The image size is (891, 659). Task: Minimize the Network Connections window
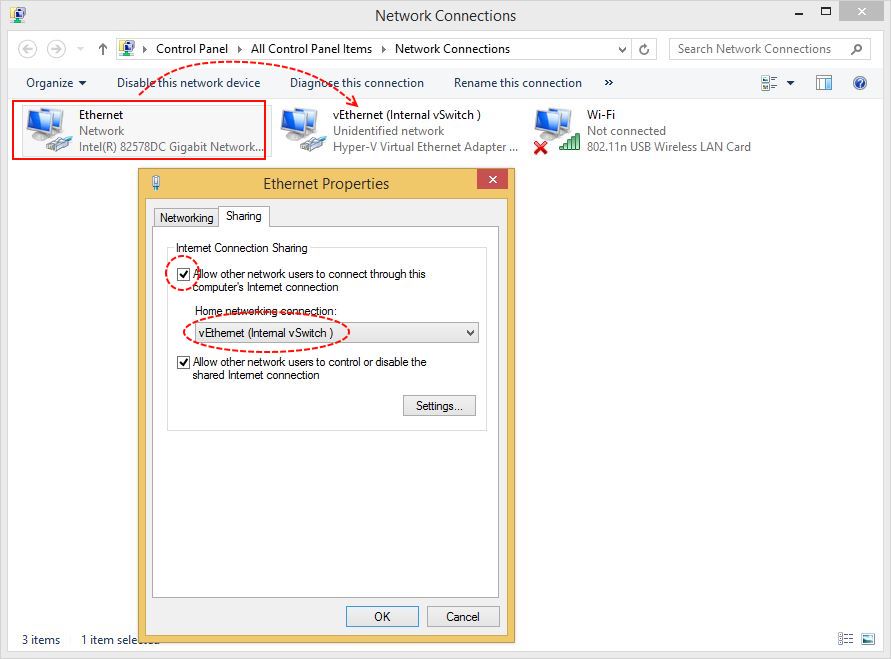[799, 12]
